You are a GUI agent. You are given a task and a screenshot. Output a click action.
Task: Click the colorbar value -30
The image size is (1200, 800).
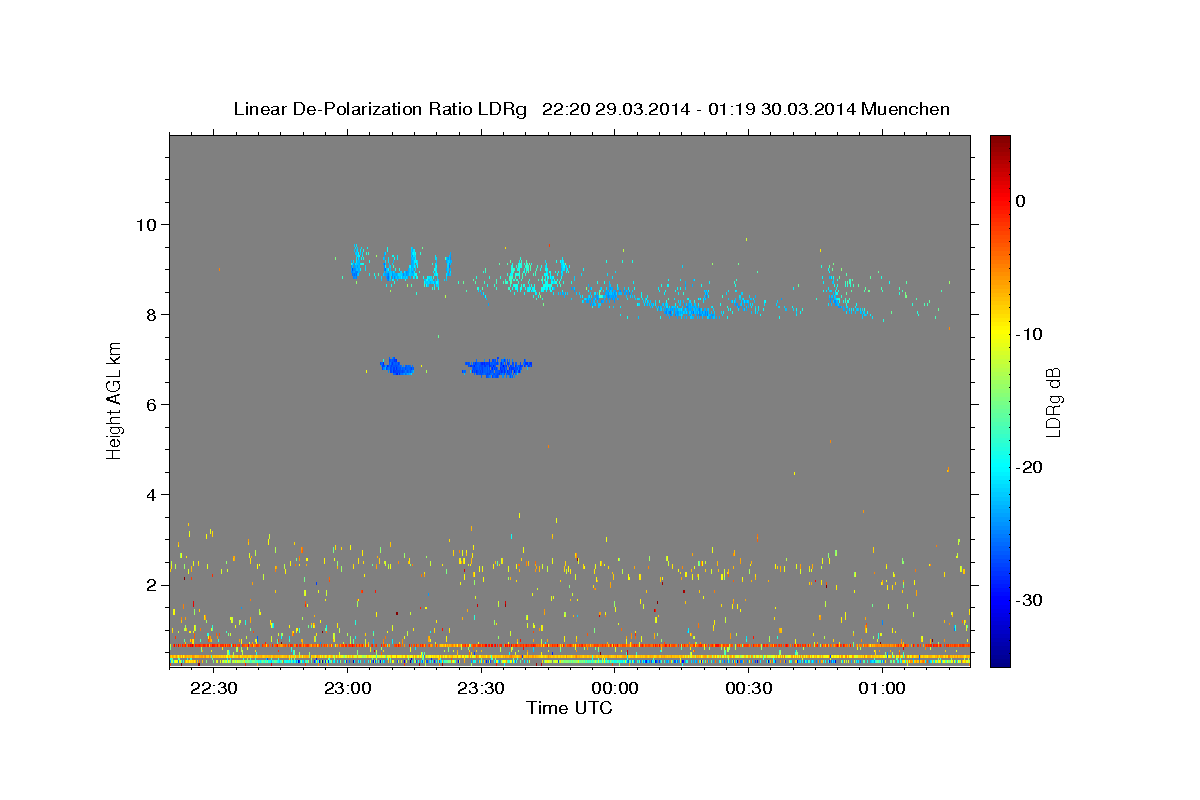click(x=1030, y=600)
